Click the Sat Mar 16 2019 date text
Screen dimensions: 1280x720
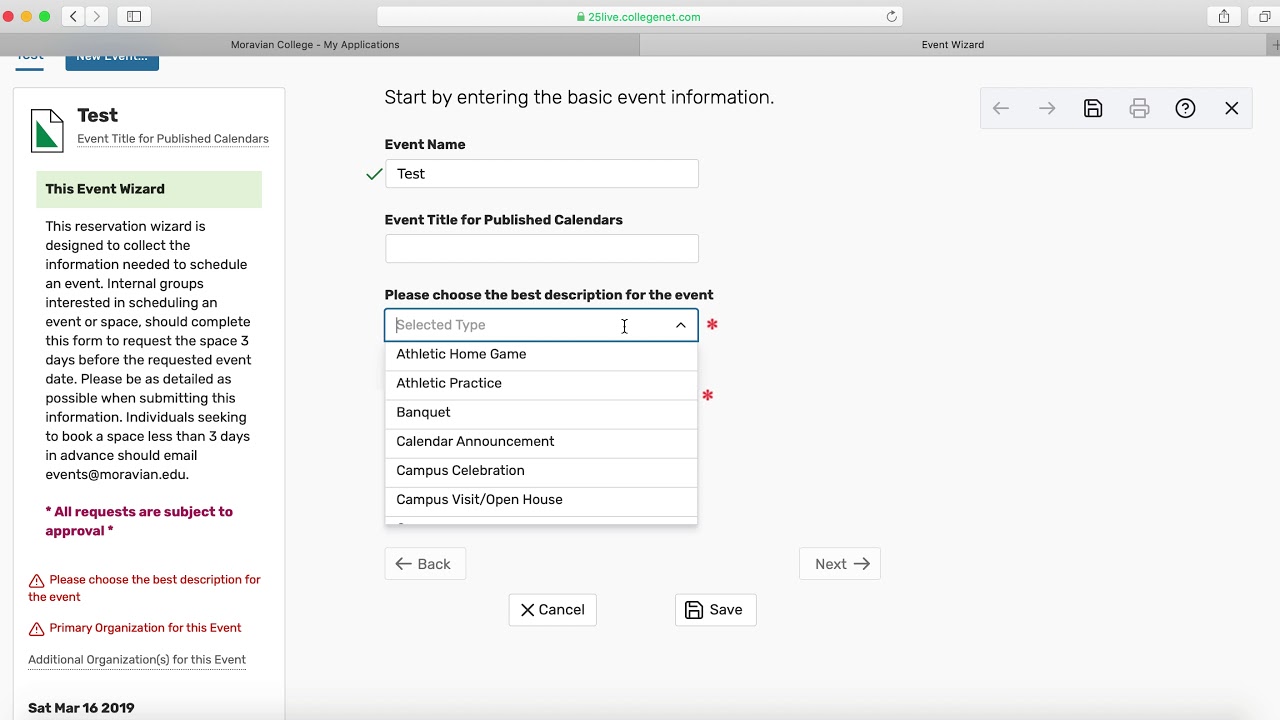[x=81, y=708]
